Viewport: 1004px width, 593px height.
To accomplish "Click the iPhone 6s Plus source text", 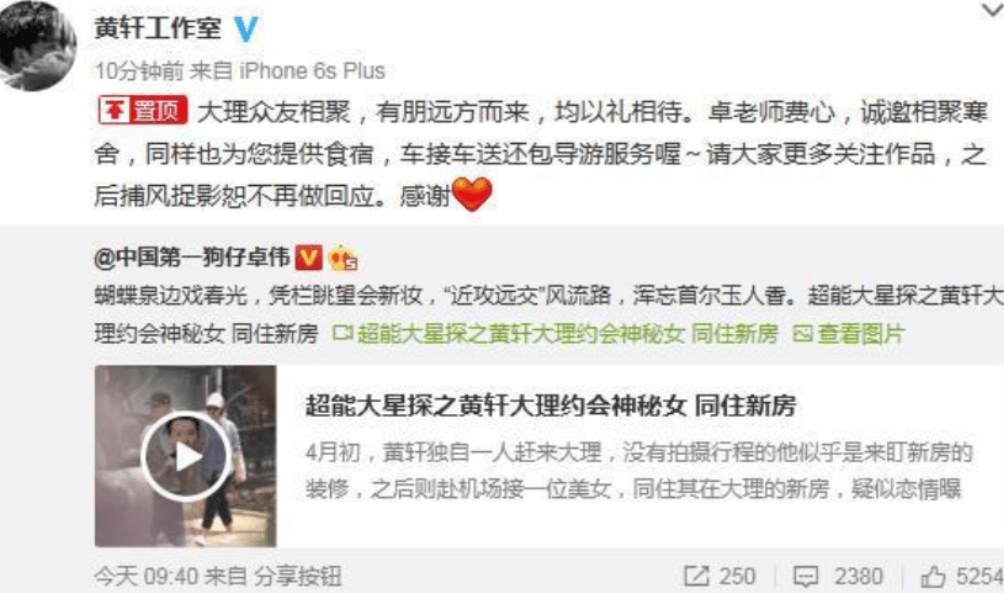I will point(312,70).
